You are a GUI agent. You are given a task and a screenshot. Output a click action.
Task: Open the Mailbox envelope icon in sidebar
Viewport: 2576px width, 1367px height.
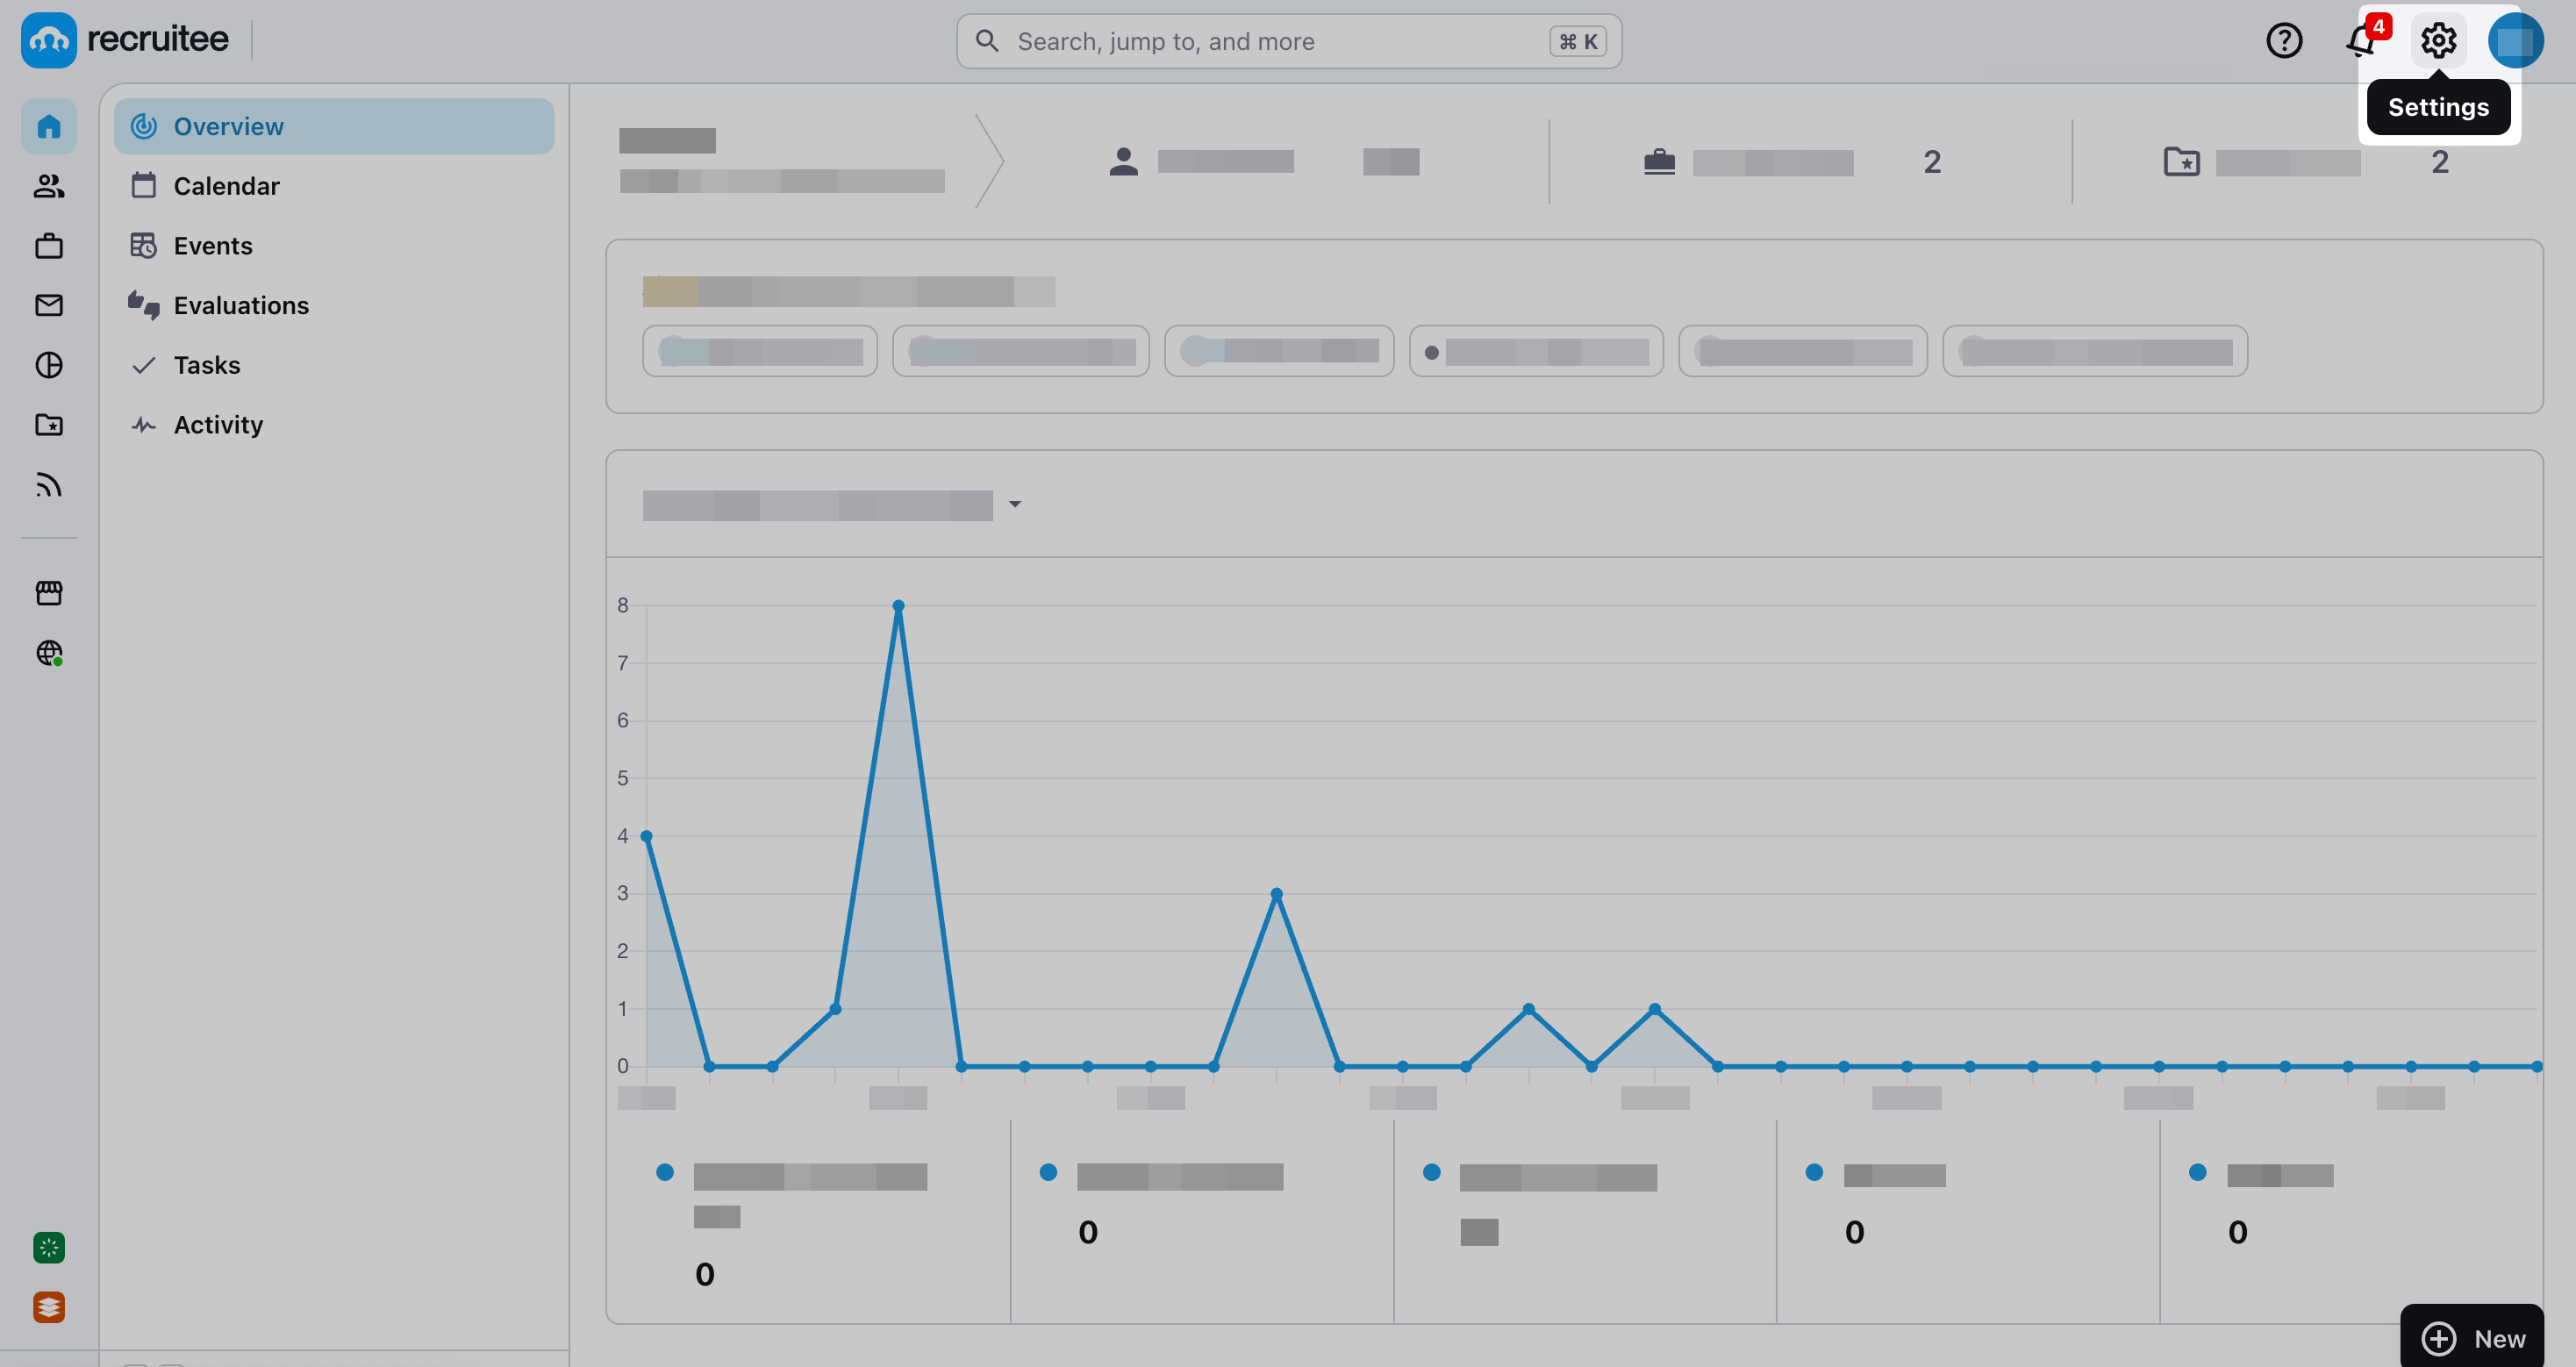49,305
